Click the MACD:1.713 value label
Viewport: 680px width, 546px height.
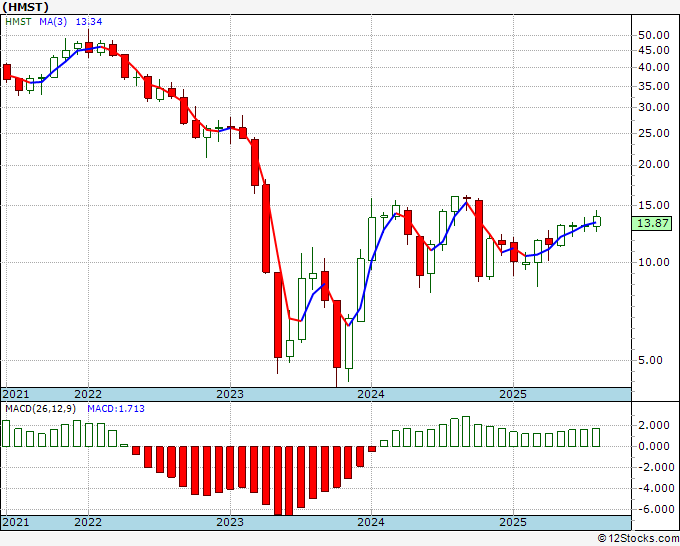pos(116,409)
